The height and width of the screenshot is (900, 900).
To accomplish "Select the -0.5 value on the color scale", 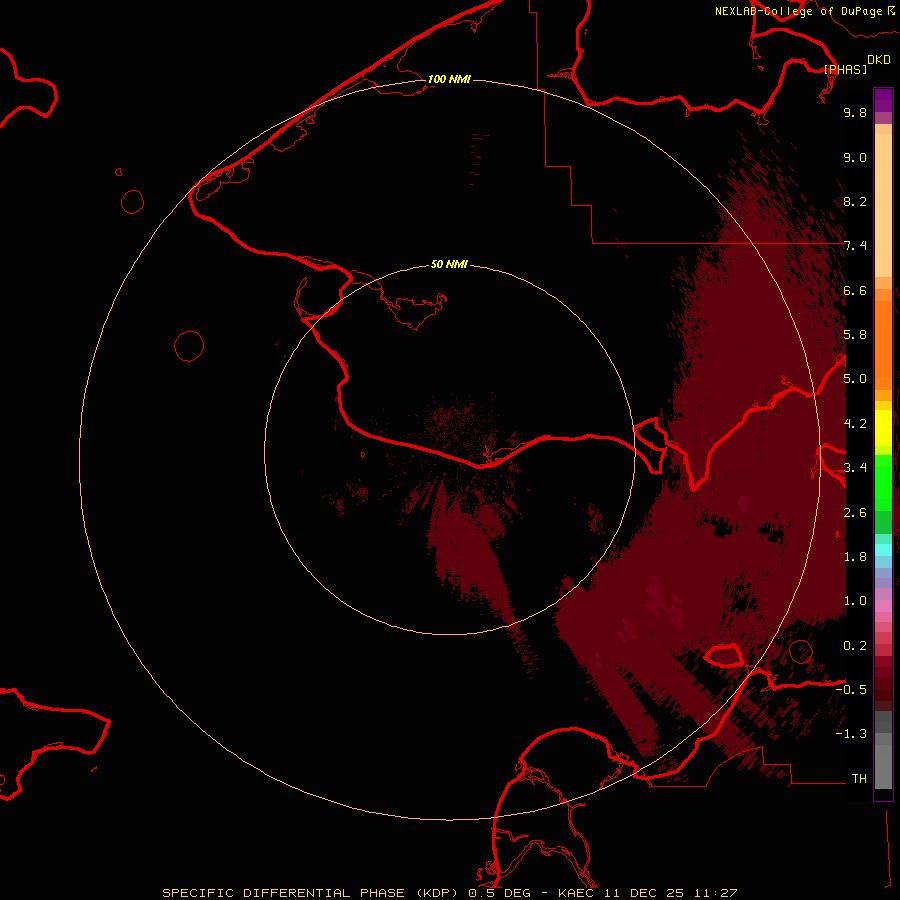I will pos(851,690).
